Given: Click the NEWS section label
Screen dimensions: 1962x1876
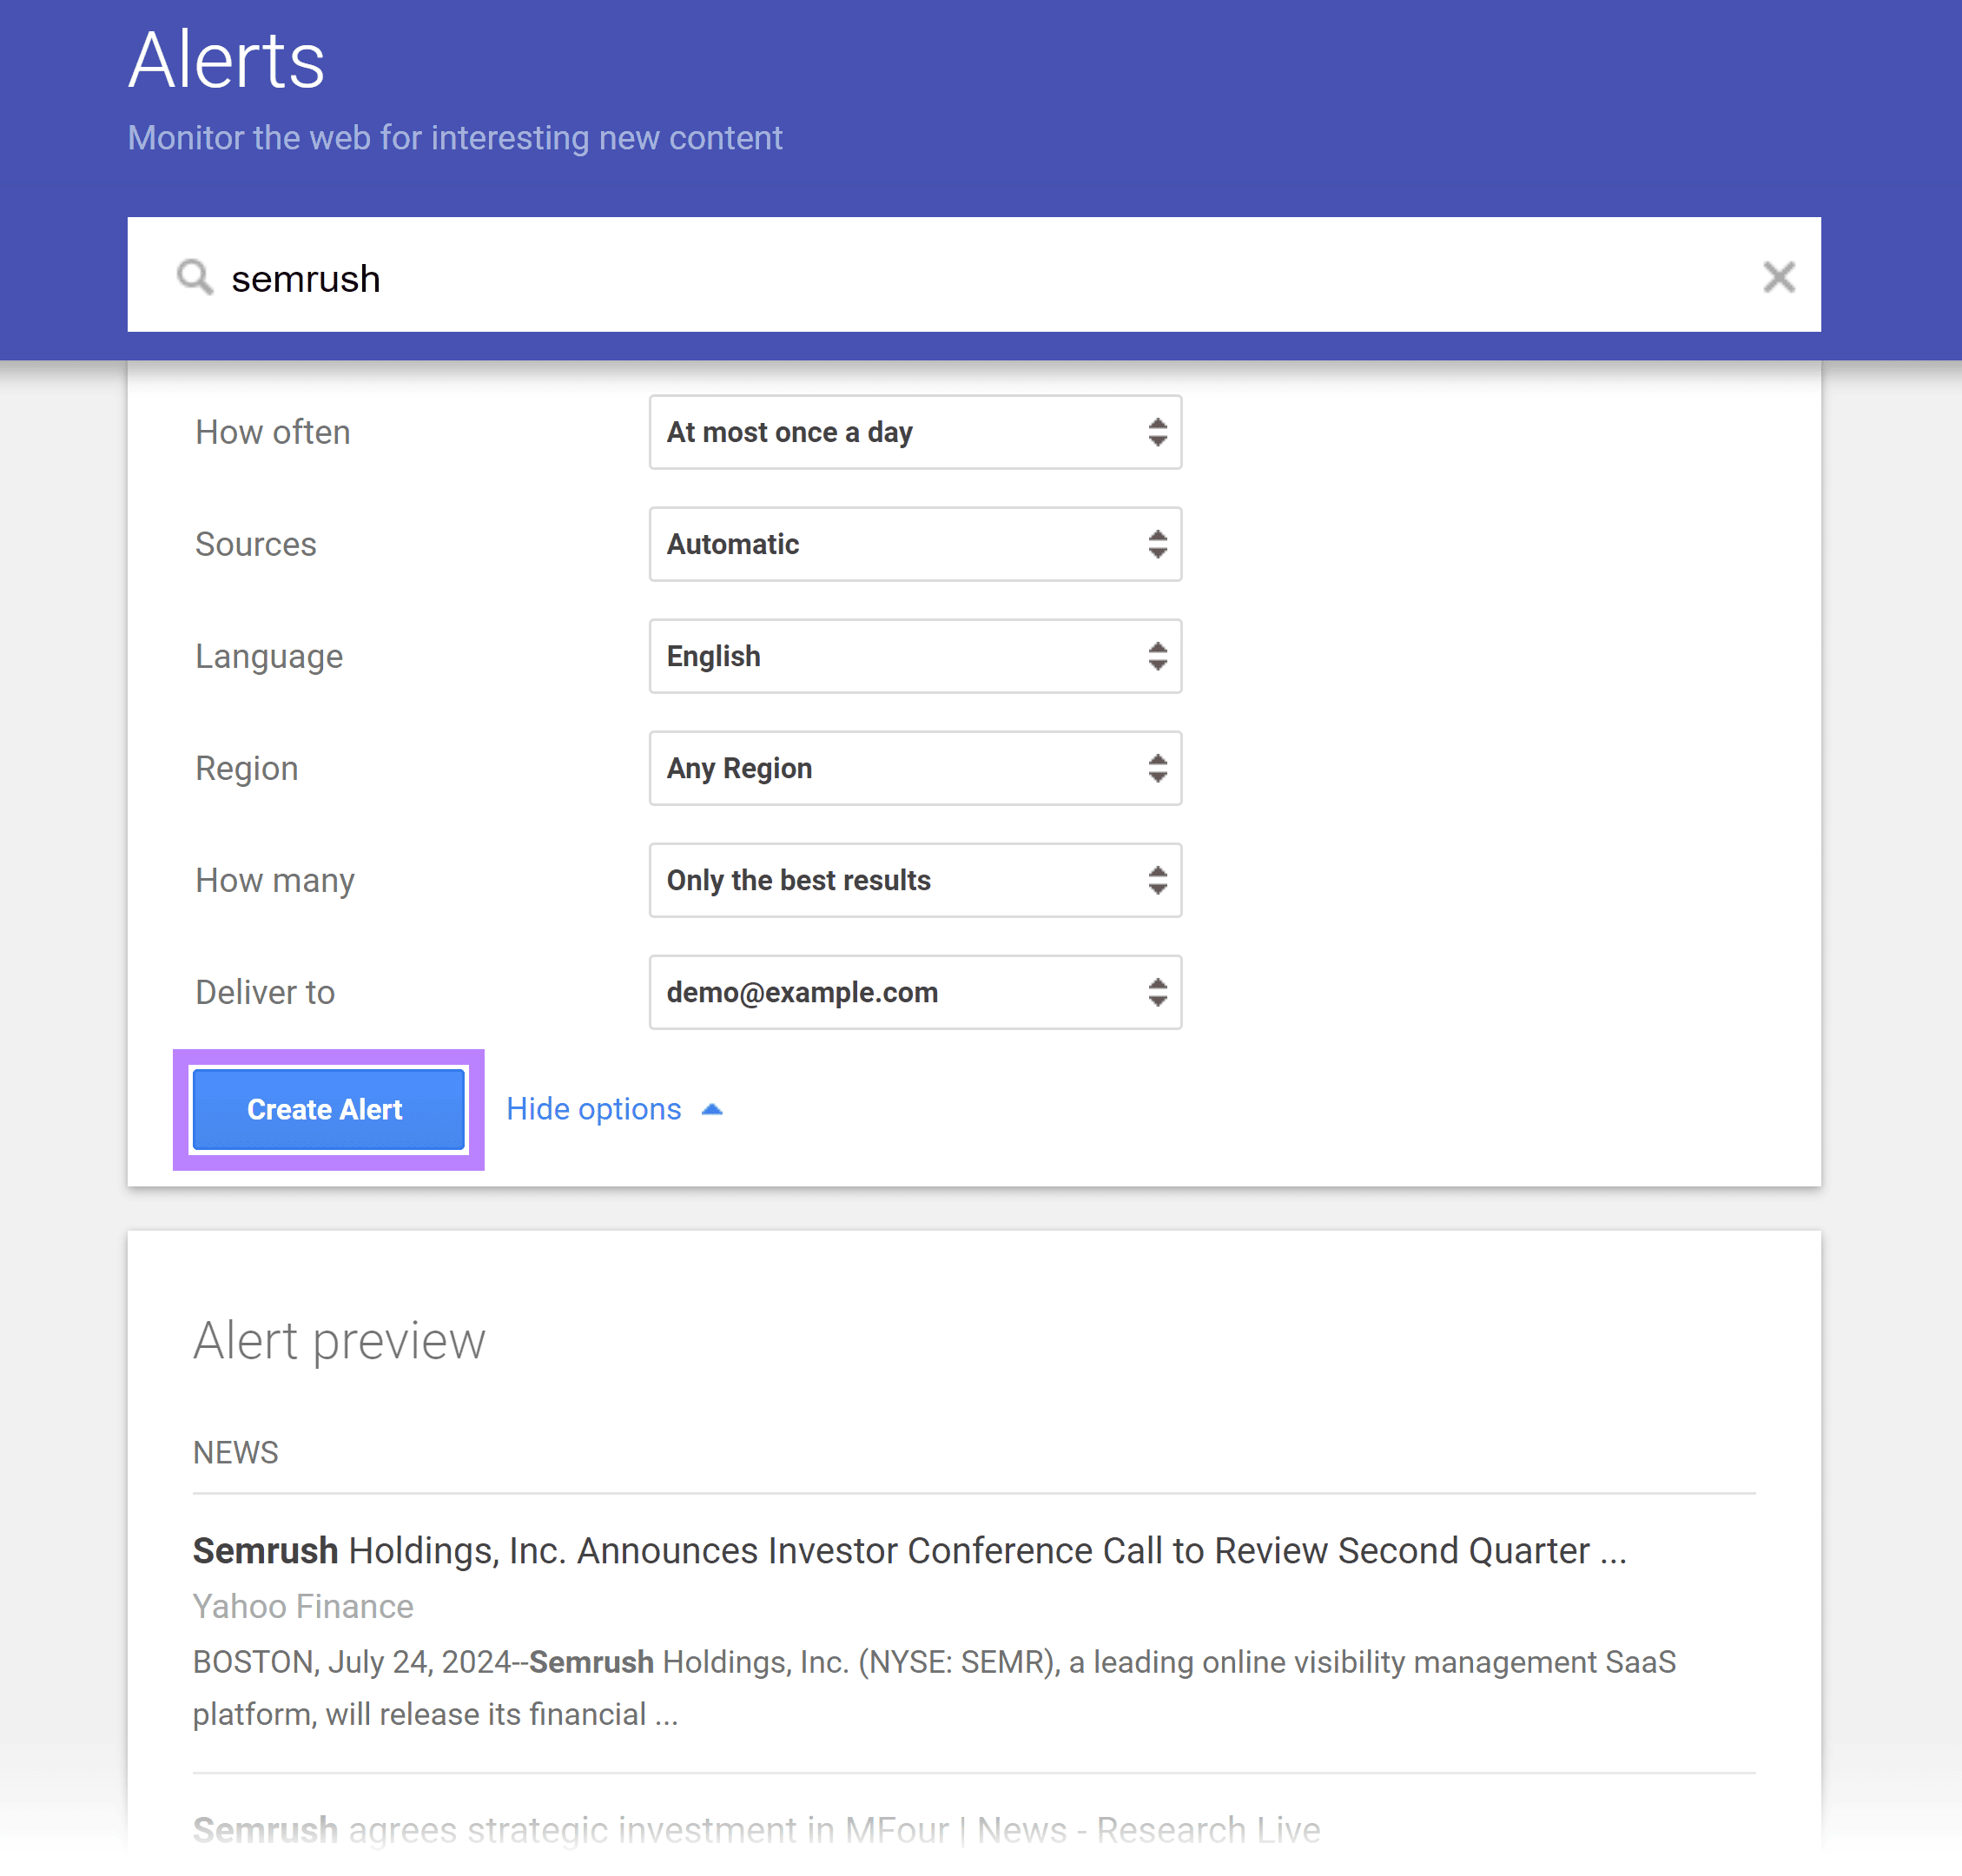Looking at the screenshot, I should click(236, 1452).
